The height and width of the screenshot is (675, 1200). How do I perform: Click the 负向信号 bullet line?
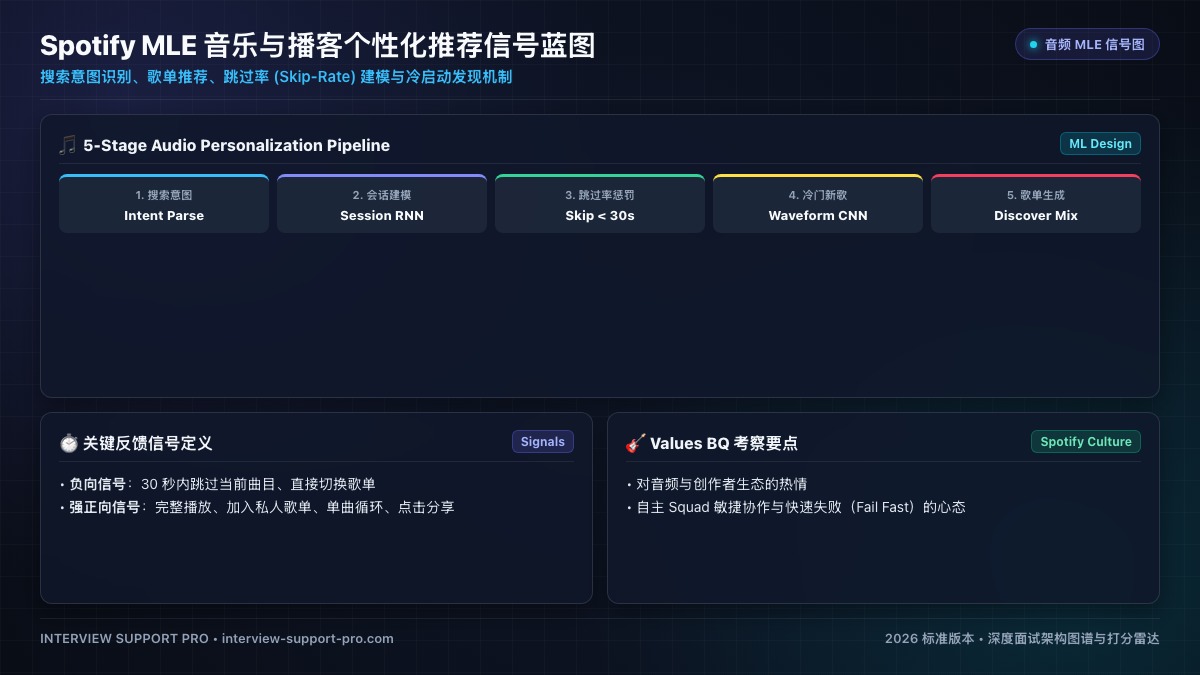pos(217,484)
